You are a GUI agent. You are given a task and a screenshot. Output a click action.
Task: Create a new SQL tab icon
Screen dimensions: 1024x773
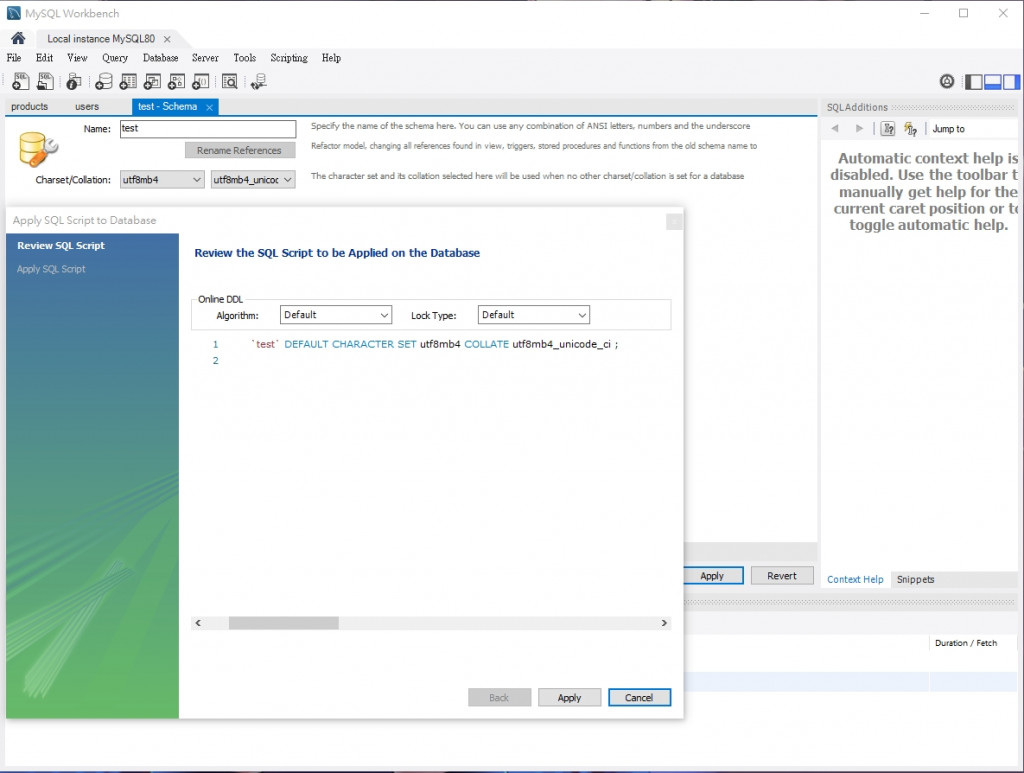21,82
